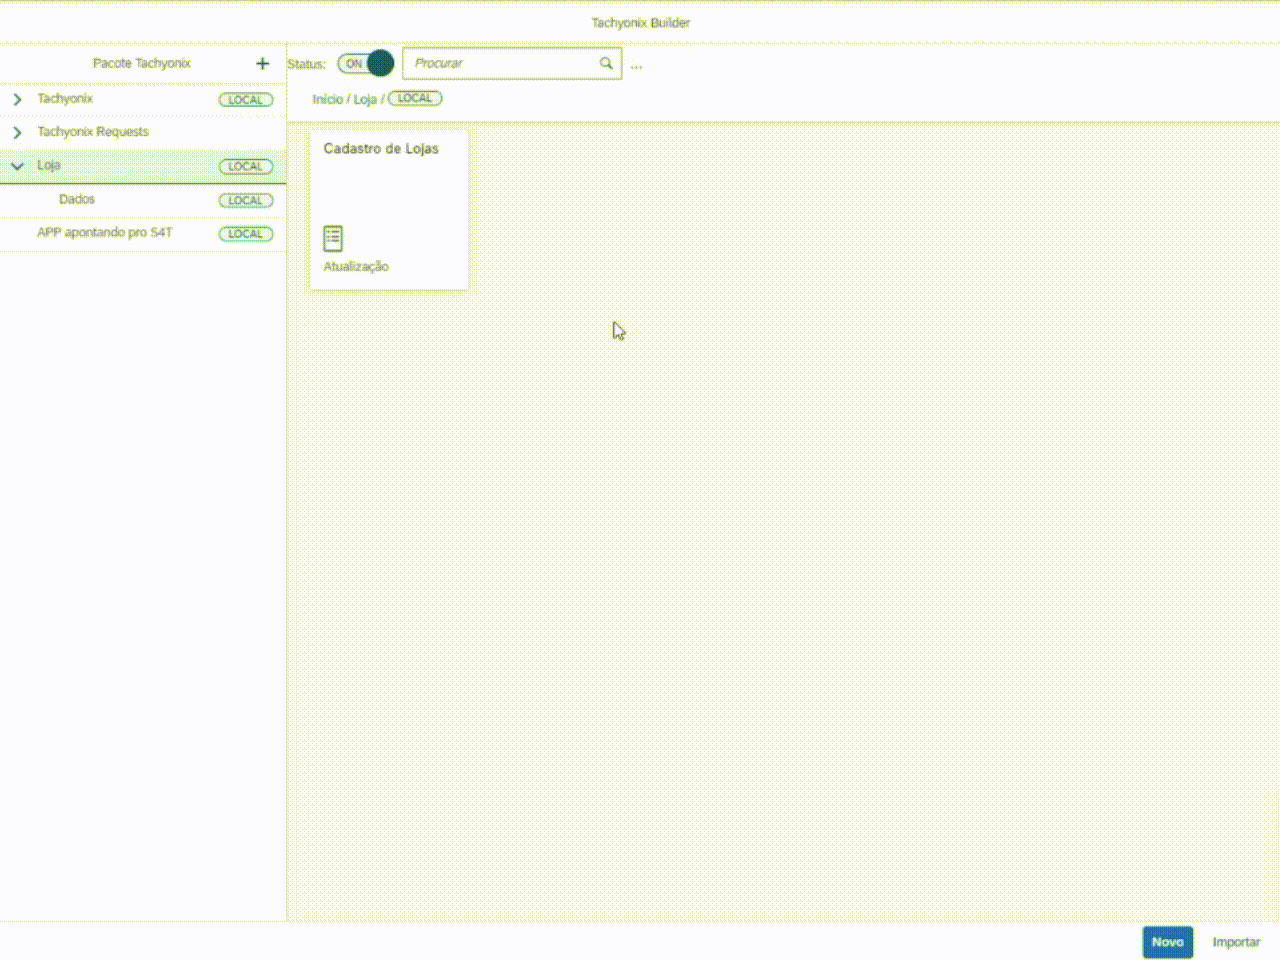
Task: Select the Dados sub-item under Loja
Action: [x=77, y=200]
